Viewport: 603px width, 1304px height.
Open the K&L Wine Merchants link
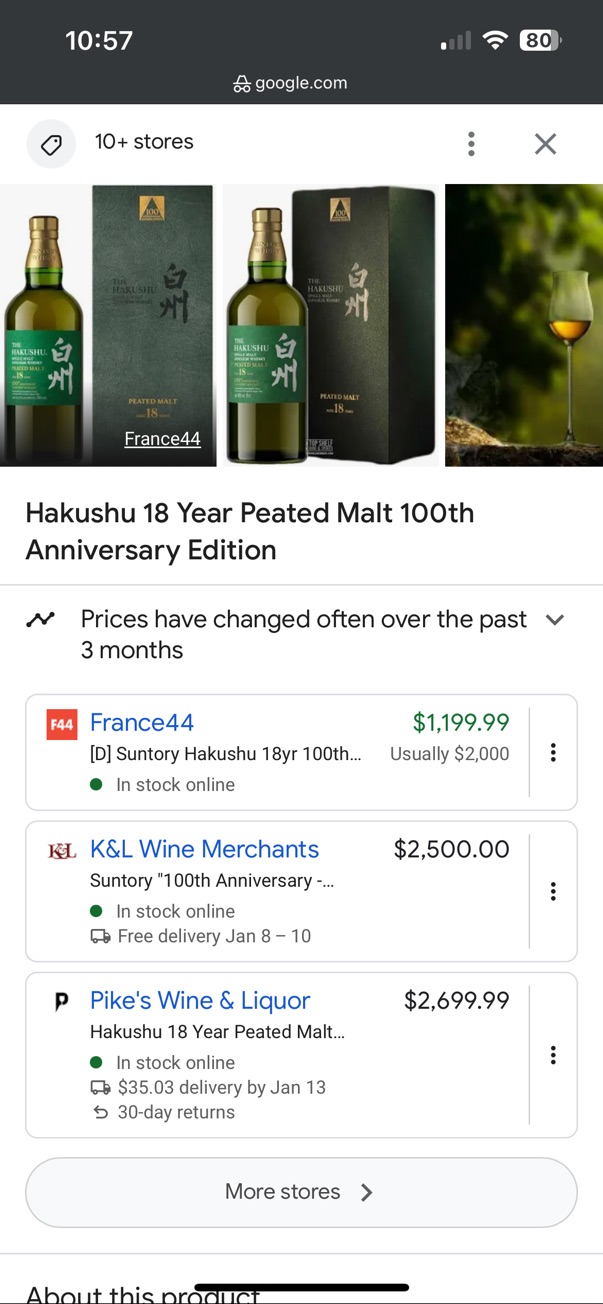pos(204,849)
